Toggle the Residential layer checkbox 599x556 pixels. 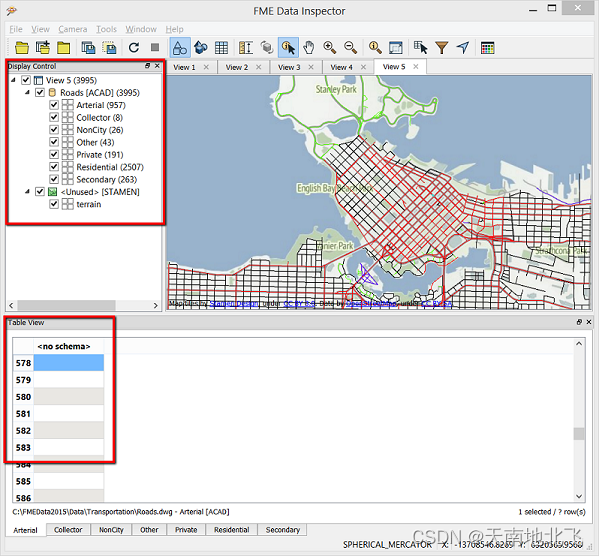54,167
